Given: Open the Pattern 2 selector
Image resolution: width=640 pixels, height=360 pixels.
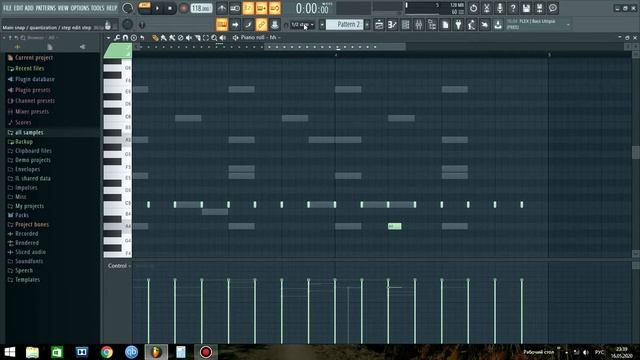Looking at the screenshot, I should coord(344,24).
